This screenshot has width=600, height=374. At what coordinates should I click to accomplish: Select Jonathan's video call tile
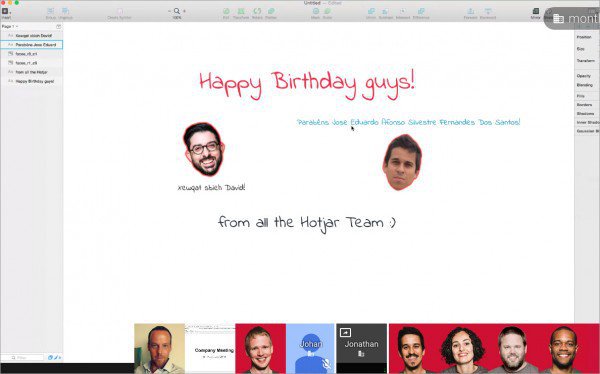click(362, 348)
